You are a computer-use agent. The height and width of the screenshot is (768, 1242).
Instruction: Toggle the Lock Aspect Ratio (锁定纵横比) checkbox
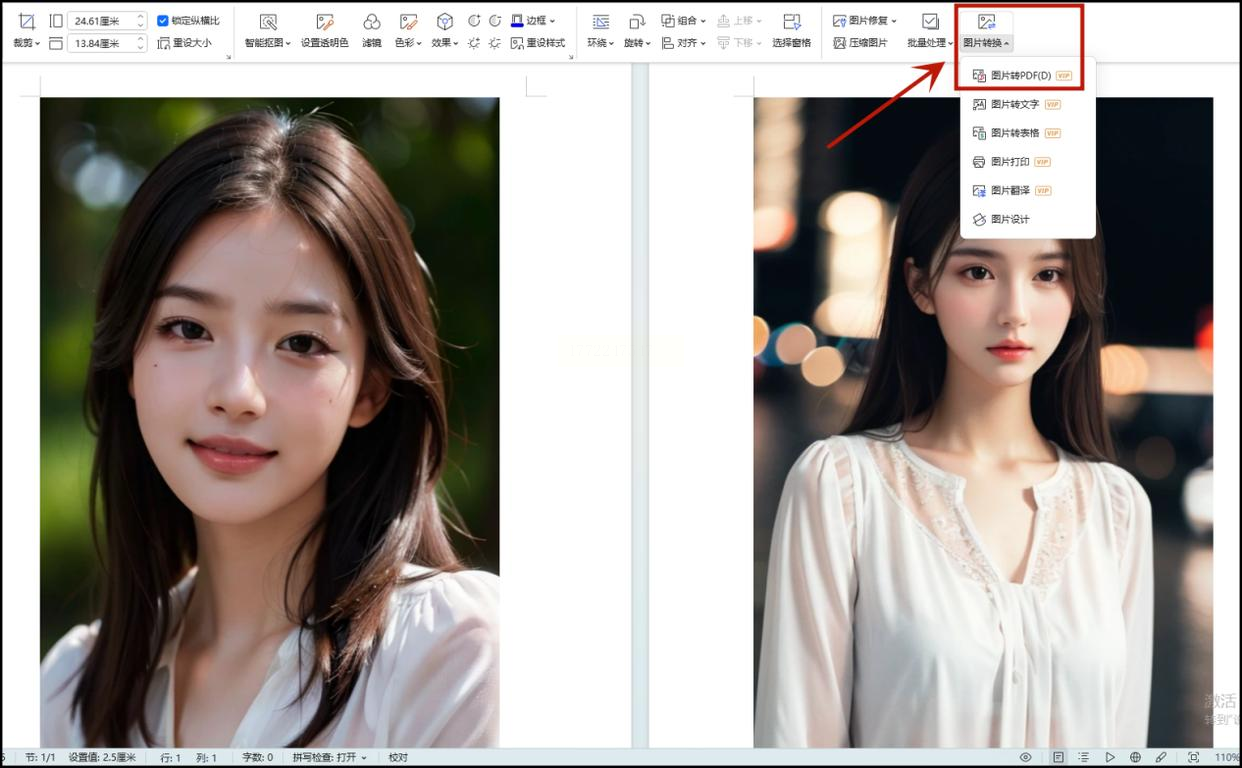163,20
